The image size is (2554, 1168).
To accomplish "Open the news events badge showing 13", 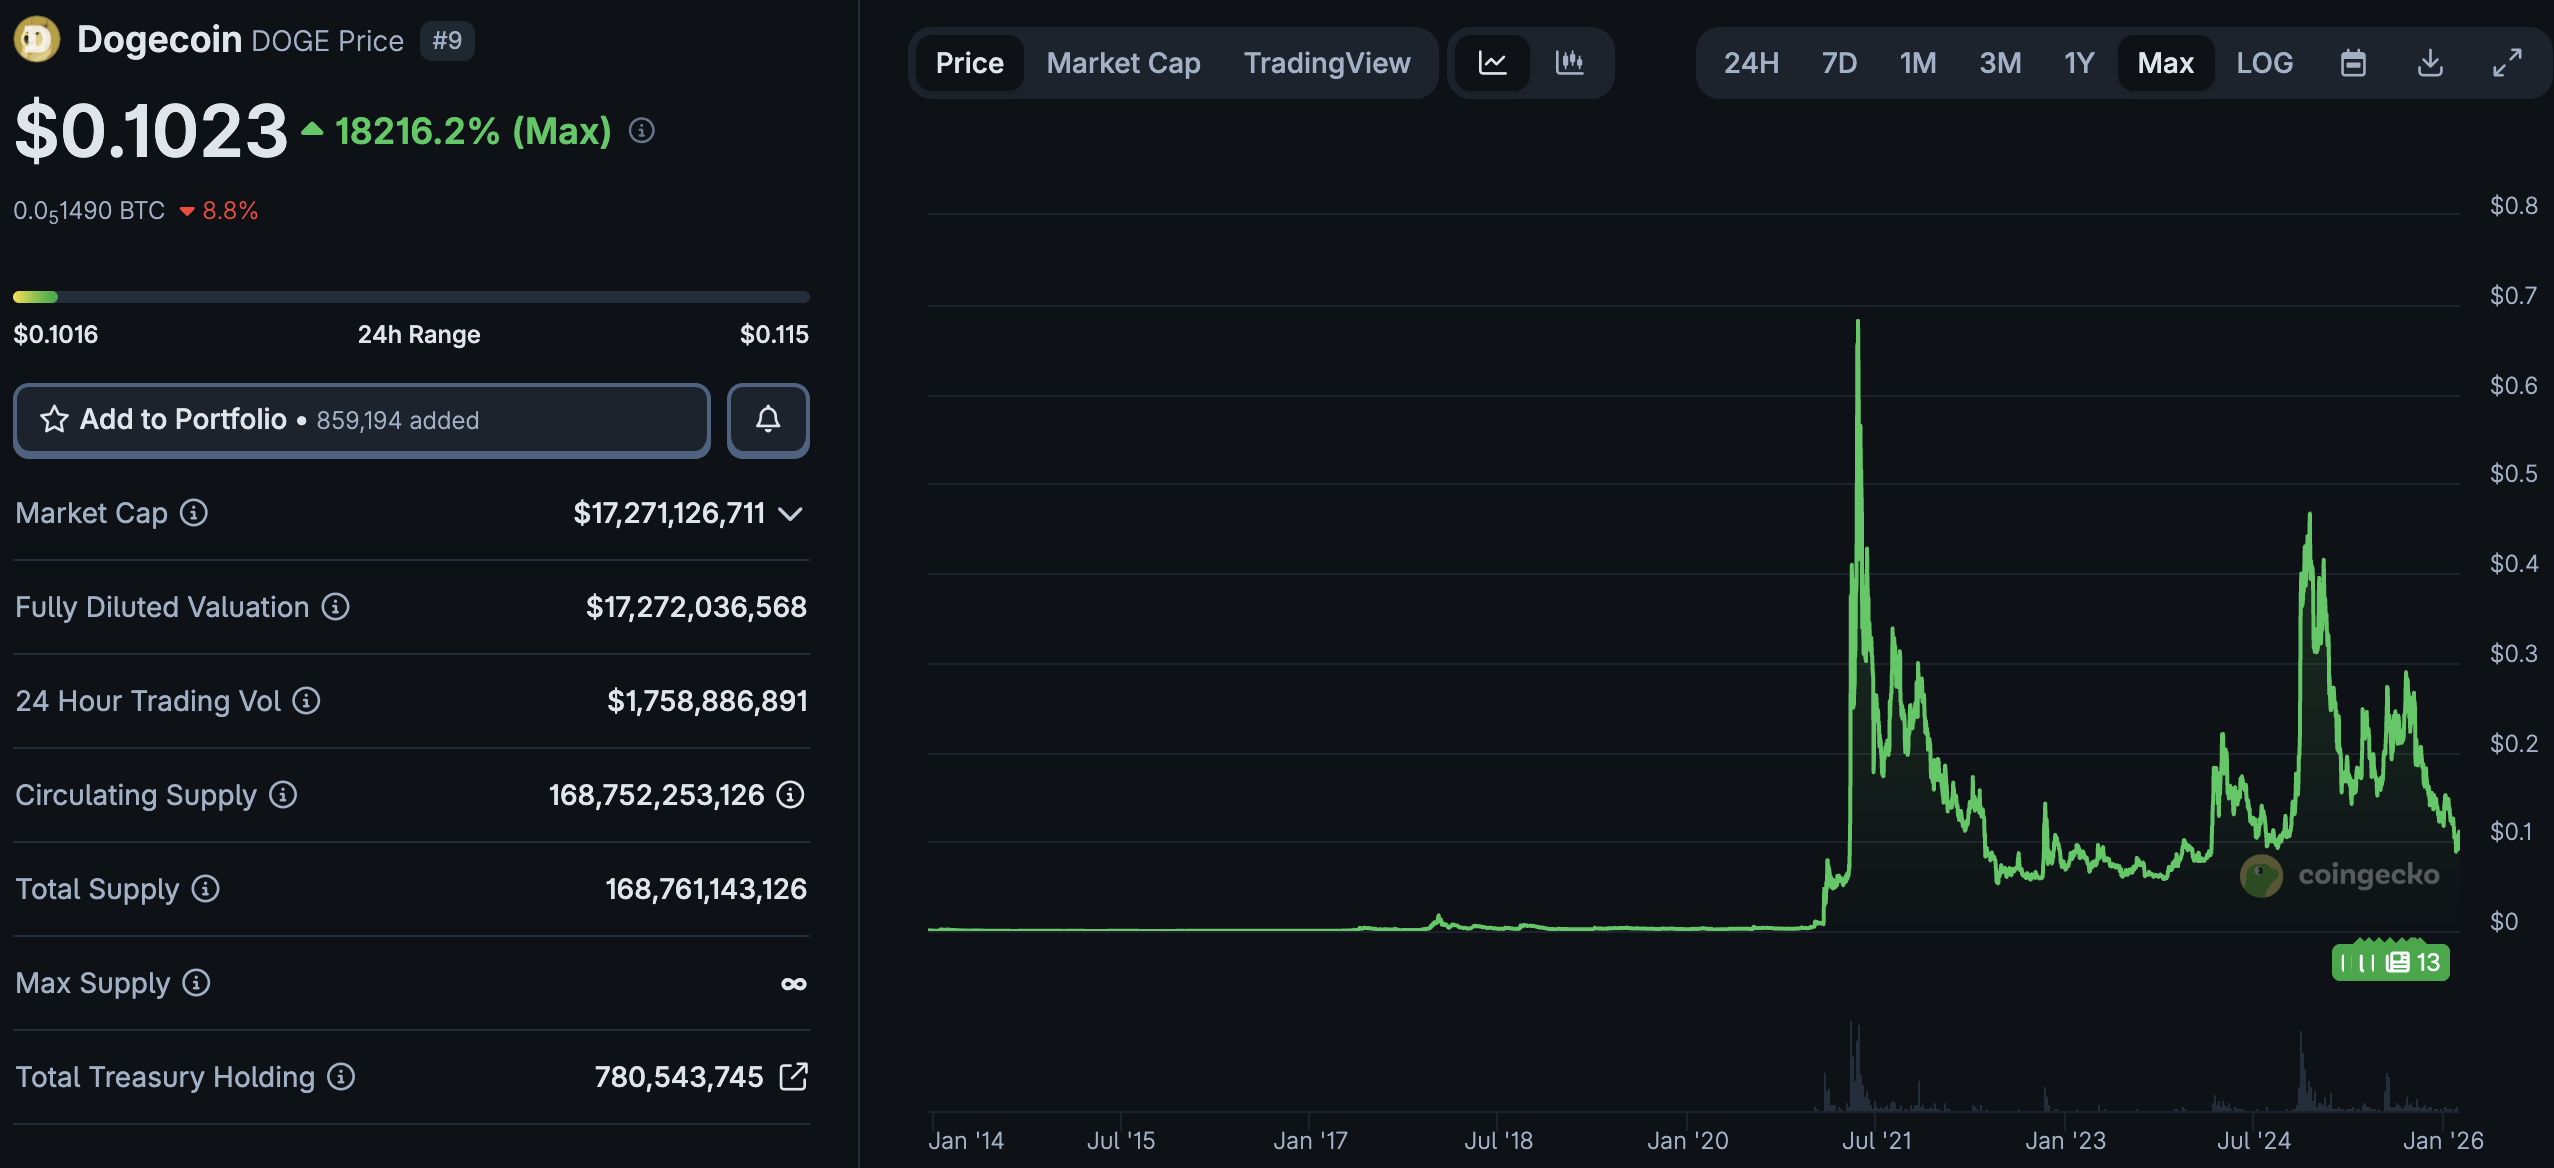I will pos(2391,962).
